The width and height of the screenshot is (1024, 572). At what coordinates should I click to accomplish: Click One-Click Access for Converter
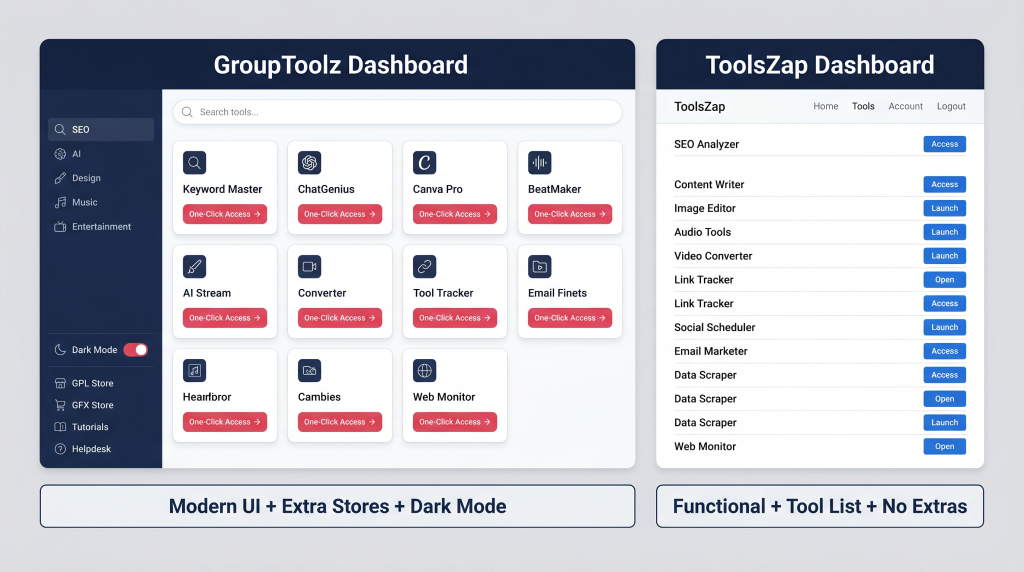point(340,318)
